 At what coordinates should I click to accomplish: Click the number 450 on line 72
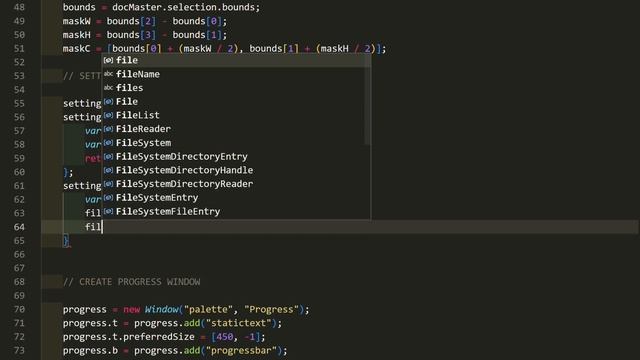tap(225, 337)
